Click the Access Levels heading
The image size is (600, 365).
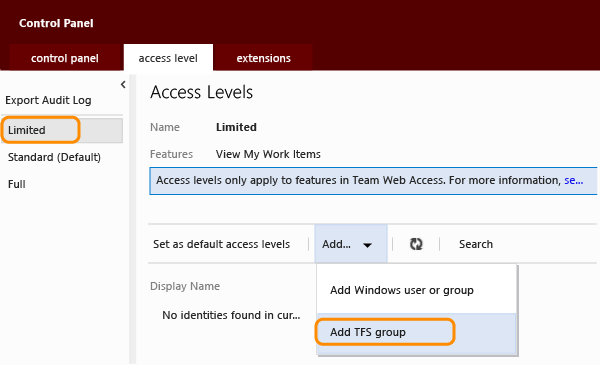point(202,92)
